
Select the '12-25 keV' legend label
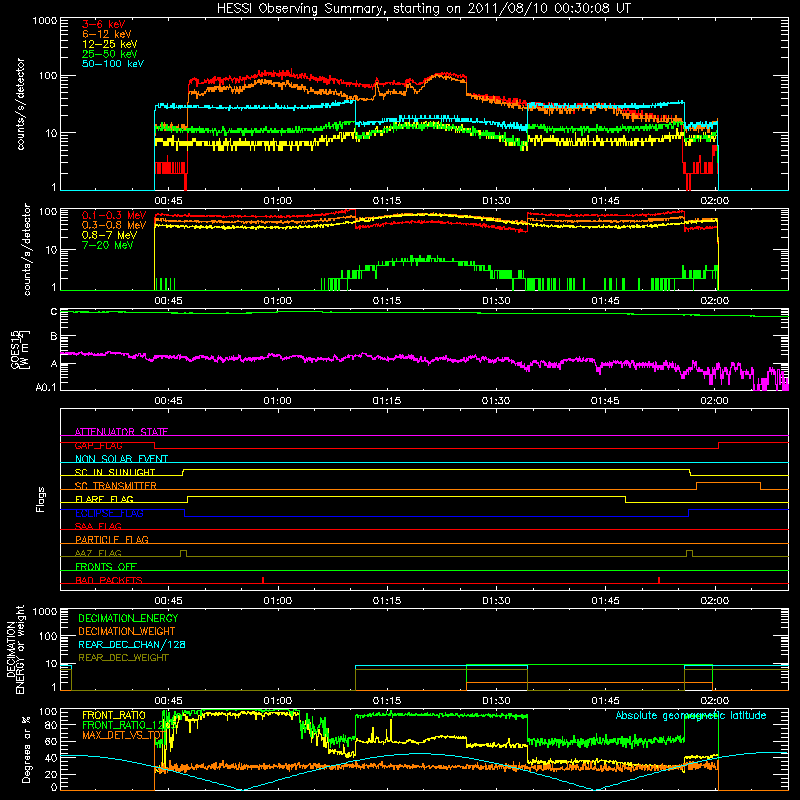[x=110, y=44]
